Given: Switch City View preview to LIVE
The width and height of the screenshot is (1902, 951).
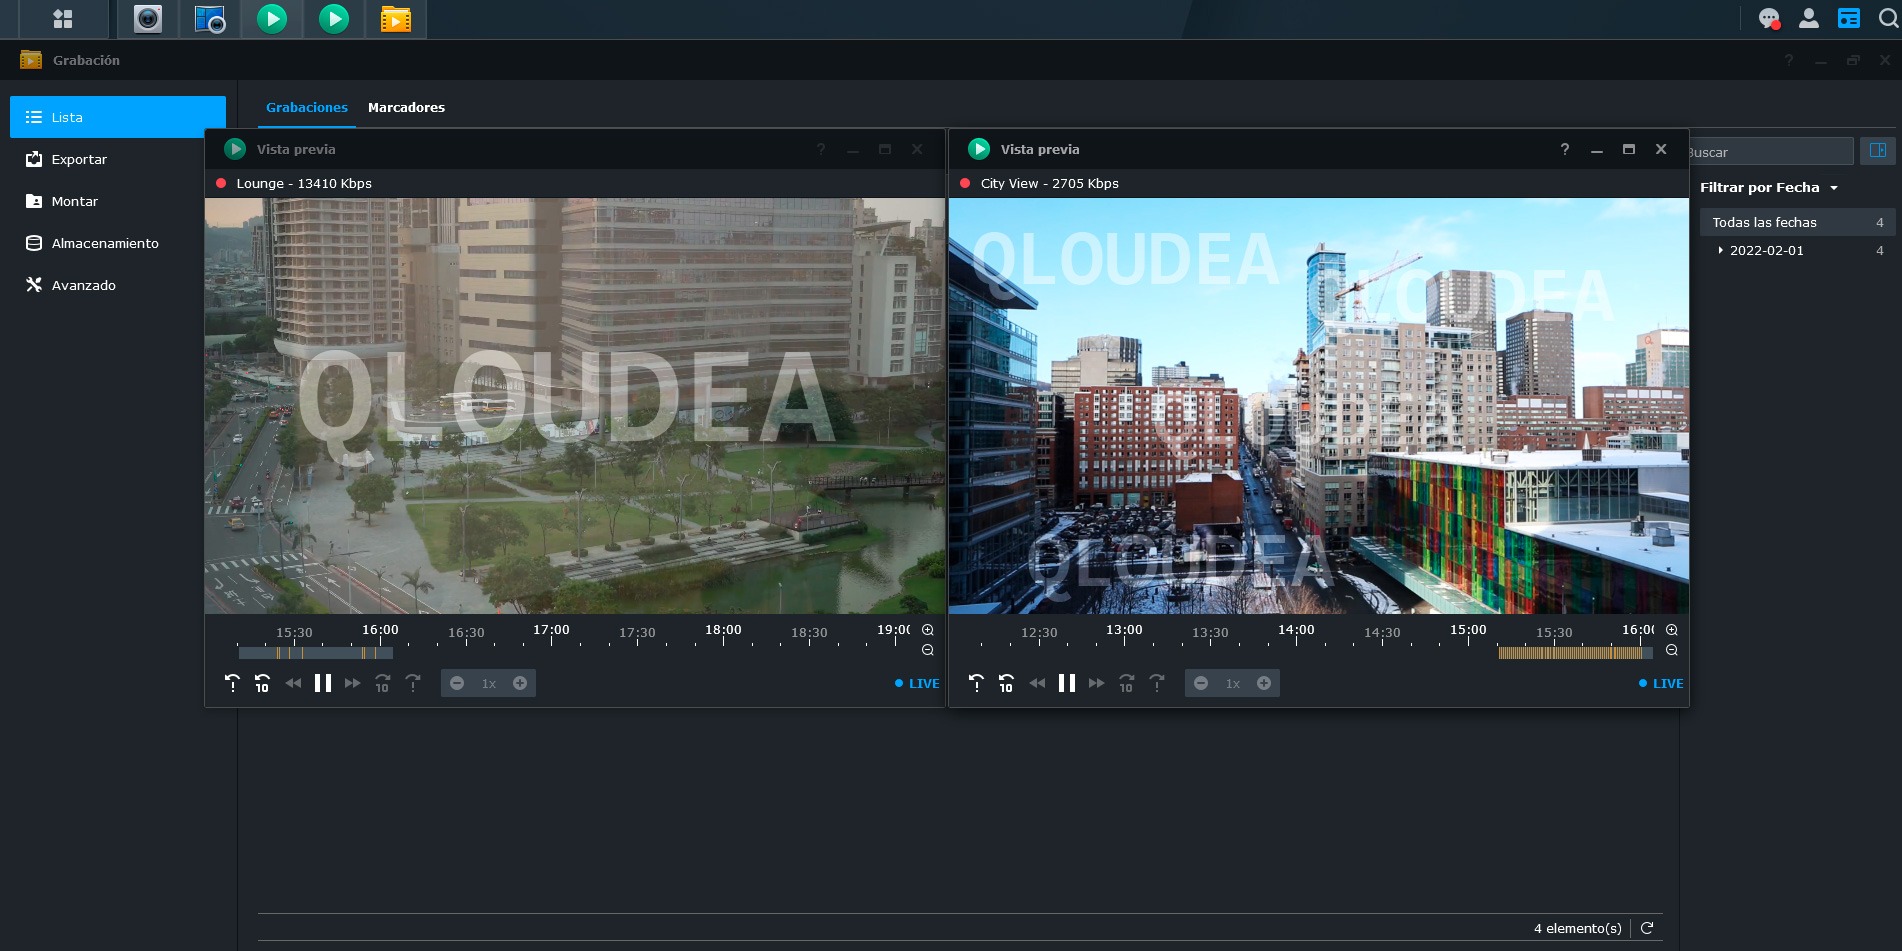Looking at the screenshot, I should (x=1661, y=684).
